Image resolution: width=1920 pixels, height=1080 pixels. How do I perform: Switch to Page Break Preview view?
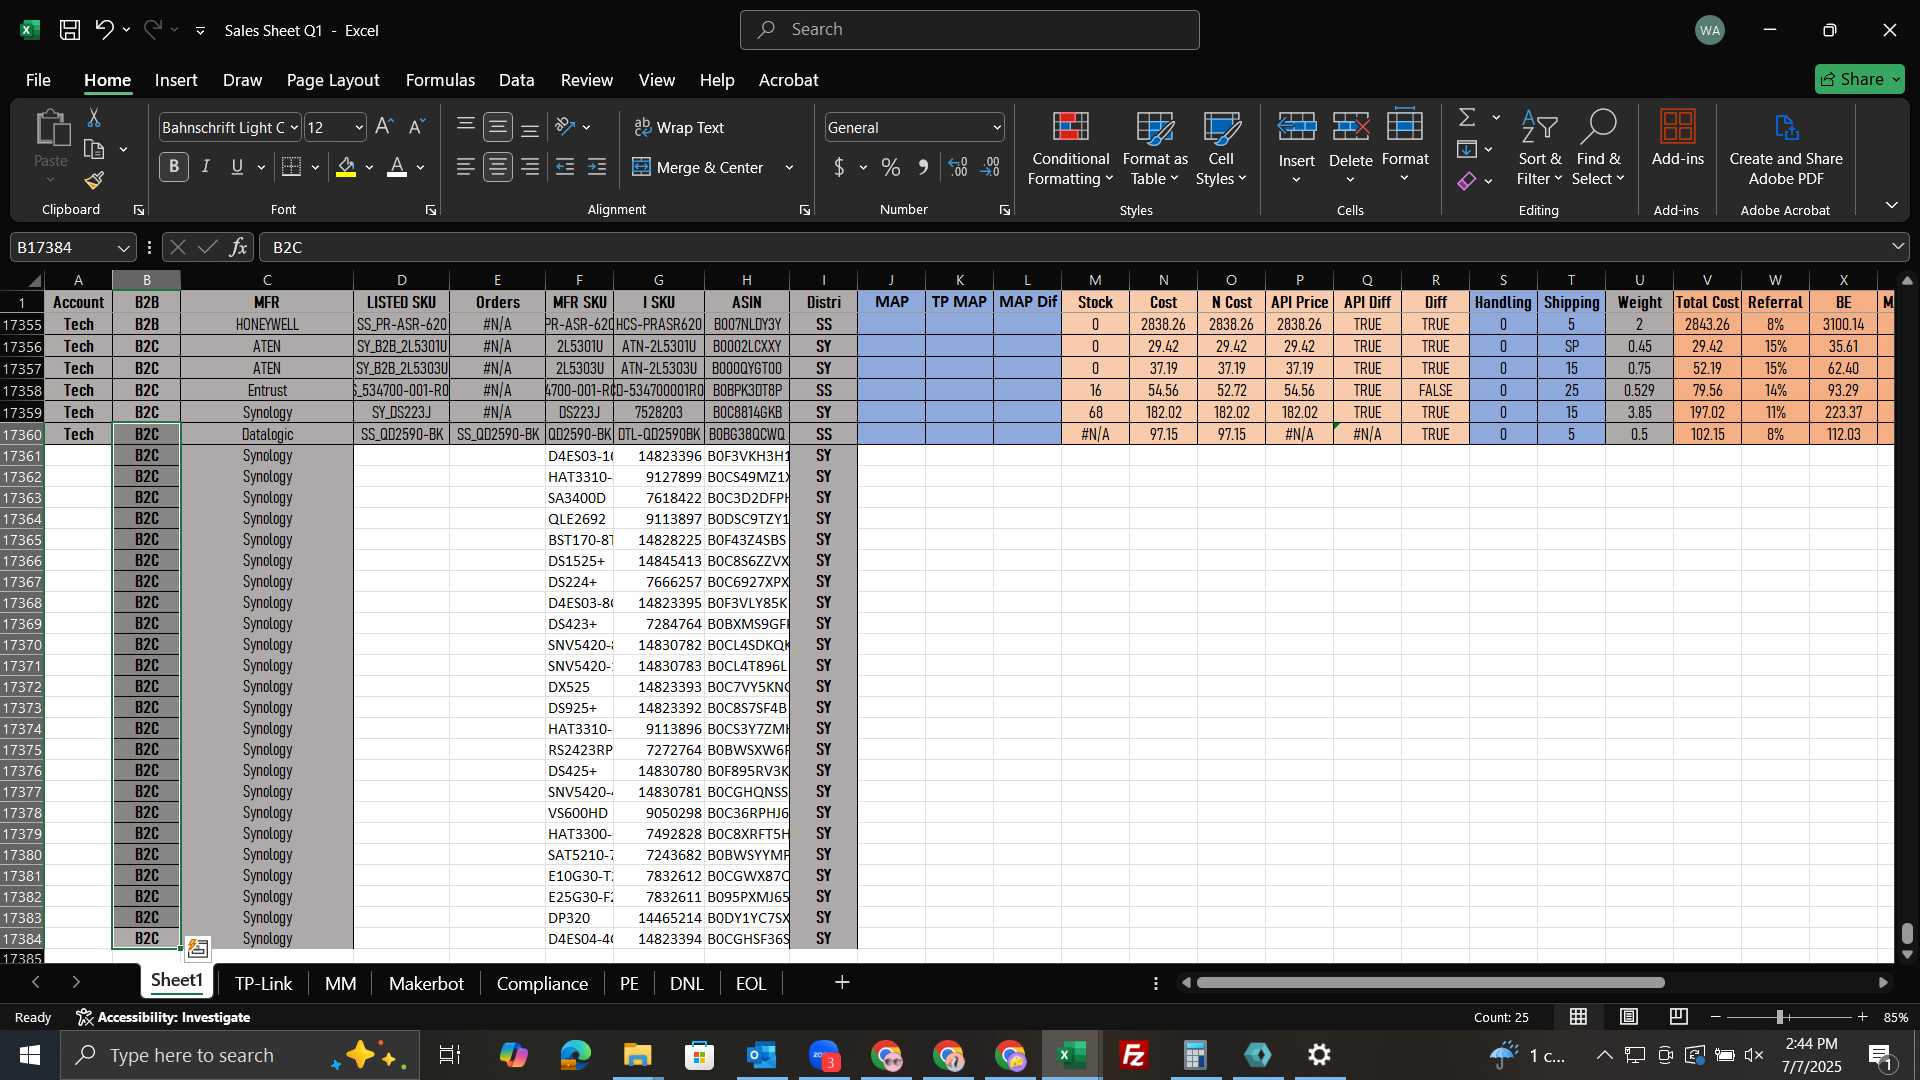[1679, 1017]
